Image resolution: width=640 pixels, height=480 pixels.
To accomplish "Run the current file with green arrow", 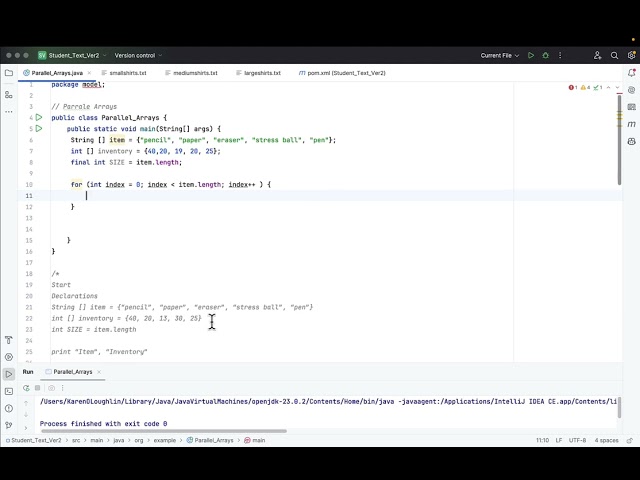I will tap(531, 56).
